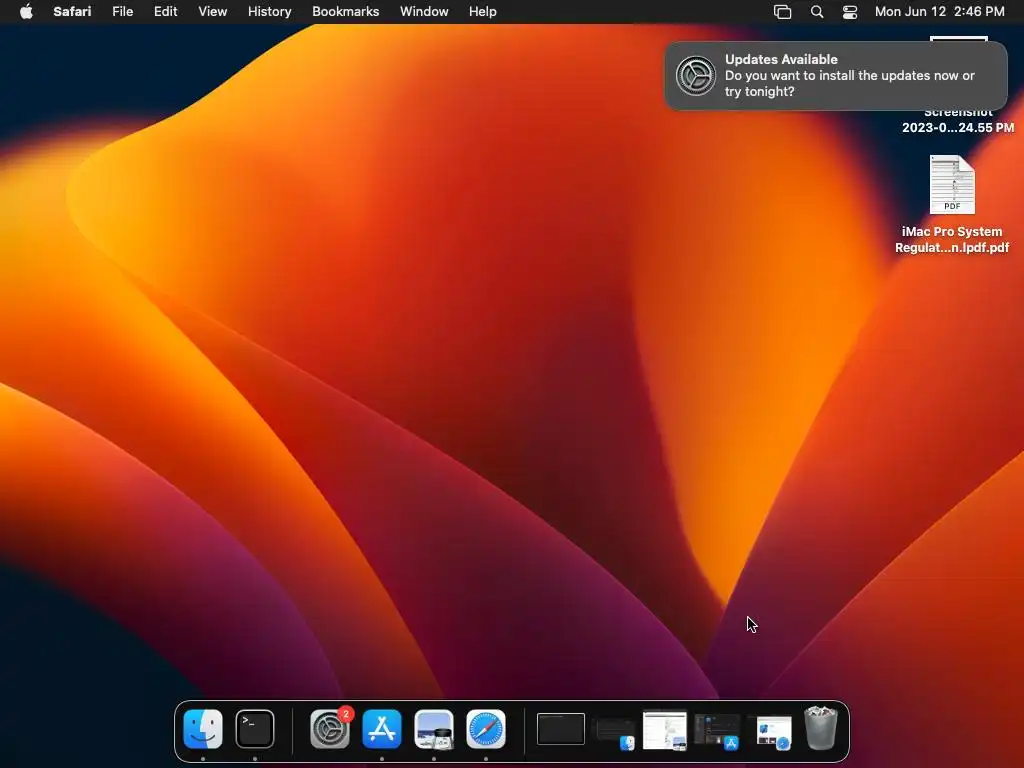Open System Settings with the red badge

click(x=330, y=729)
